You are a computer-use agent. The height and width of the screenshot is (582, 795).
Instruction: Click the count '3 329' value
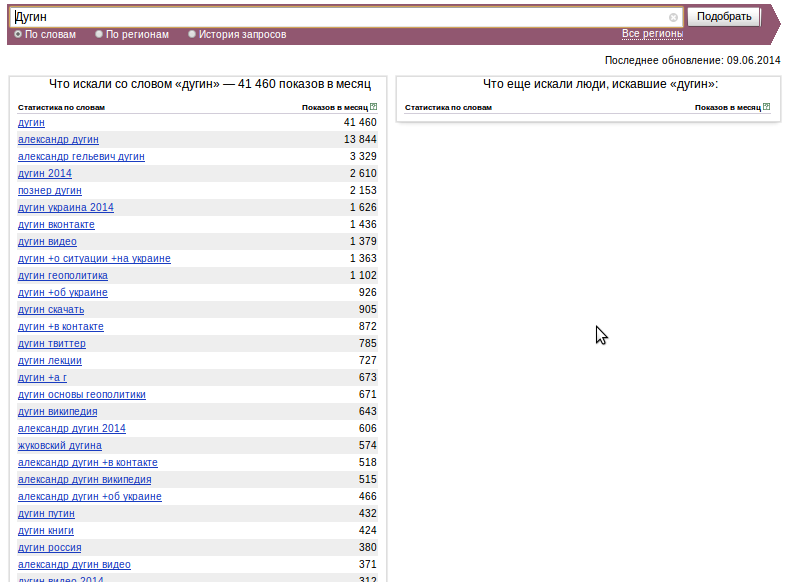click(363, 156)
